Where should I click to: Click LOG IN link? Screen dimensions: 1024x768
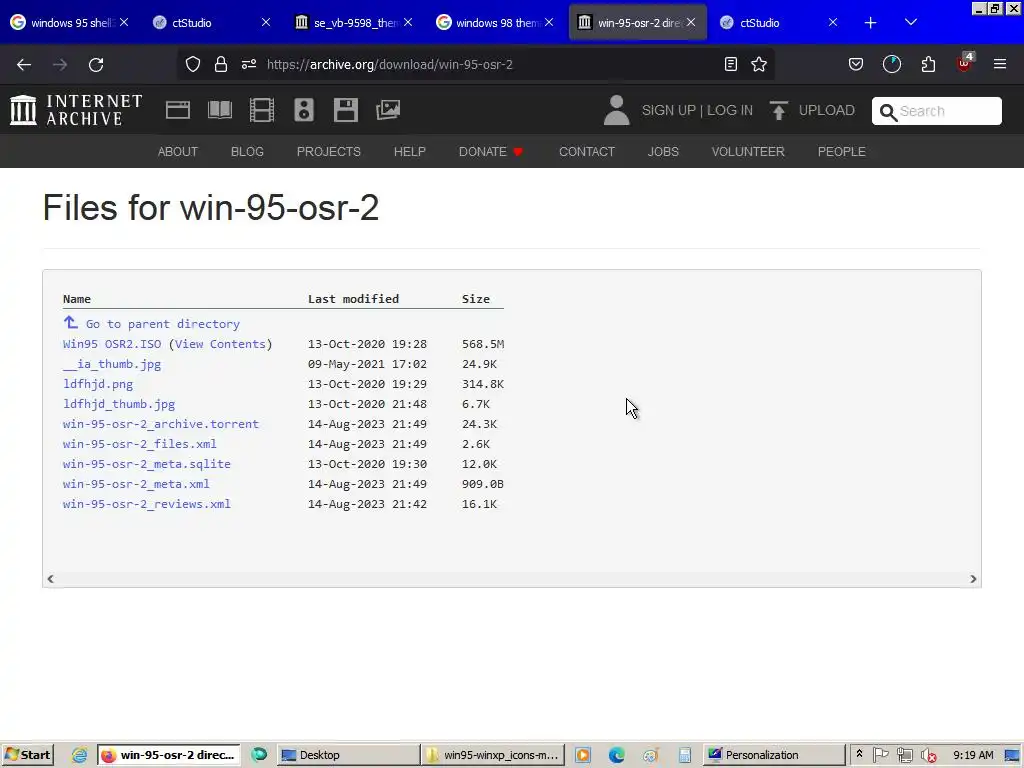point(729,110)
